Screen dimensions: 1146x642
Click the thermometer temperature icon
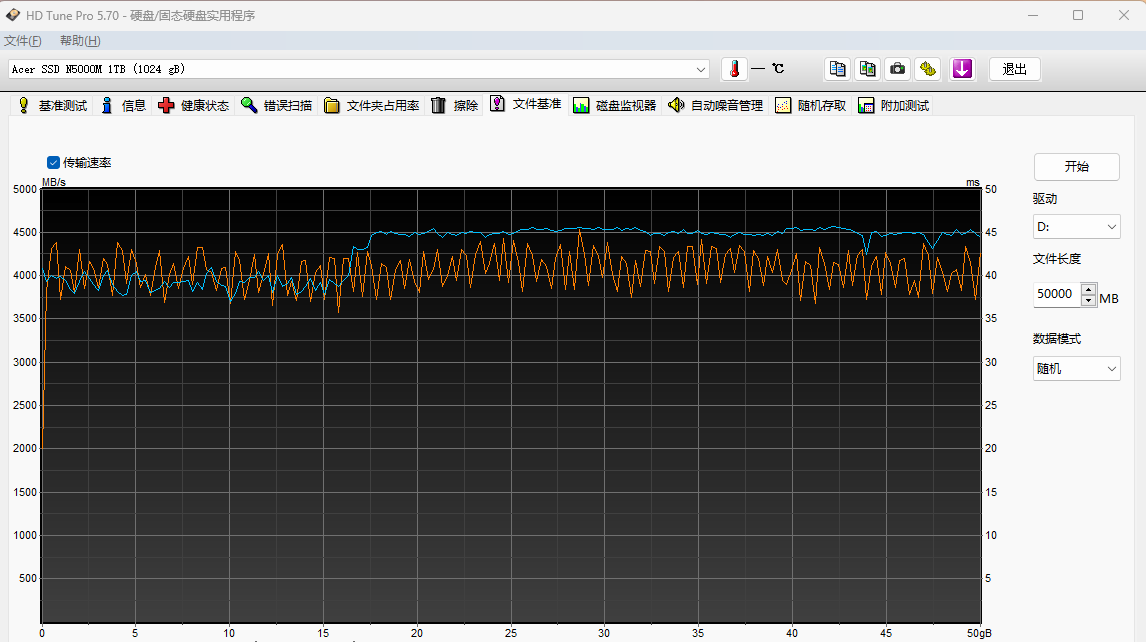coord(734,69)
